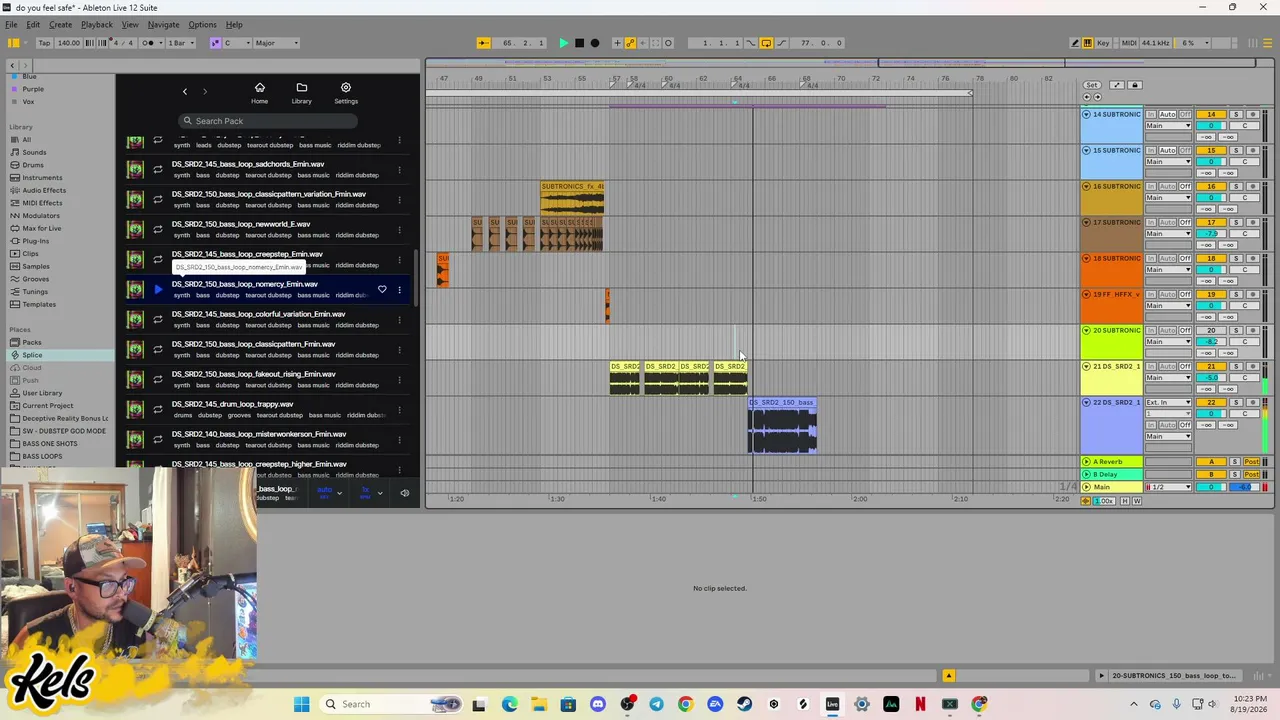Toggle the Arrangement Loop switch
Image resolution: width=1280 pixels, height=720 pixels.
click(x=766, y=43)
